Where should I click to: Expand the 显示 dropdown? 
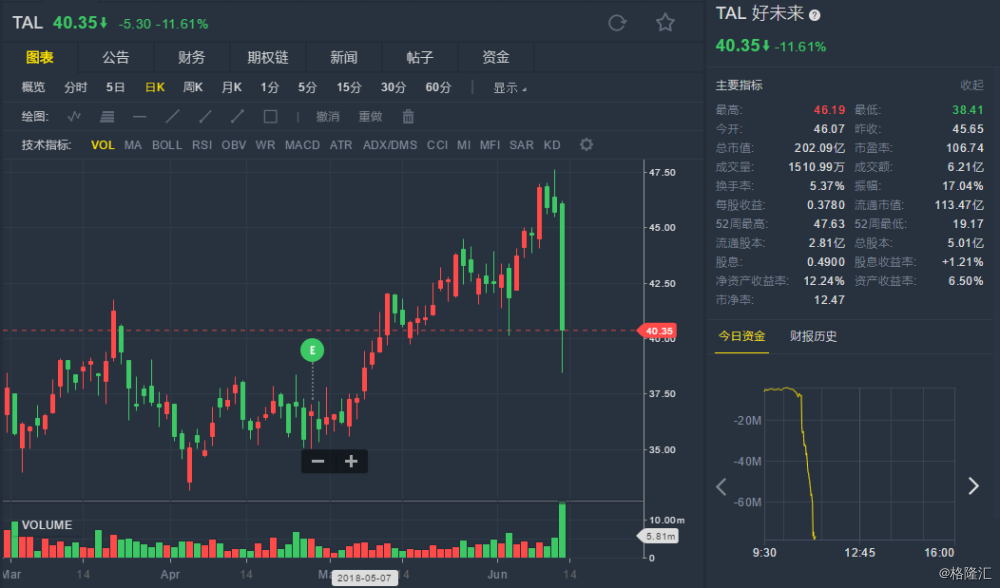pos(510,88)
